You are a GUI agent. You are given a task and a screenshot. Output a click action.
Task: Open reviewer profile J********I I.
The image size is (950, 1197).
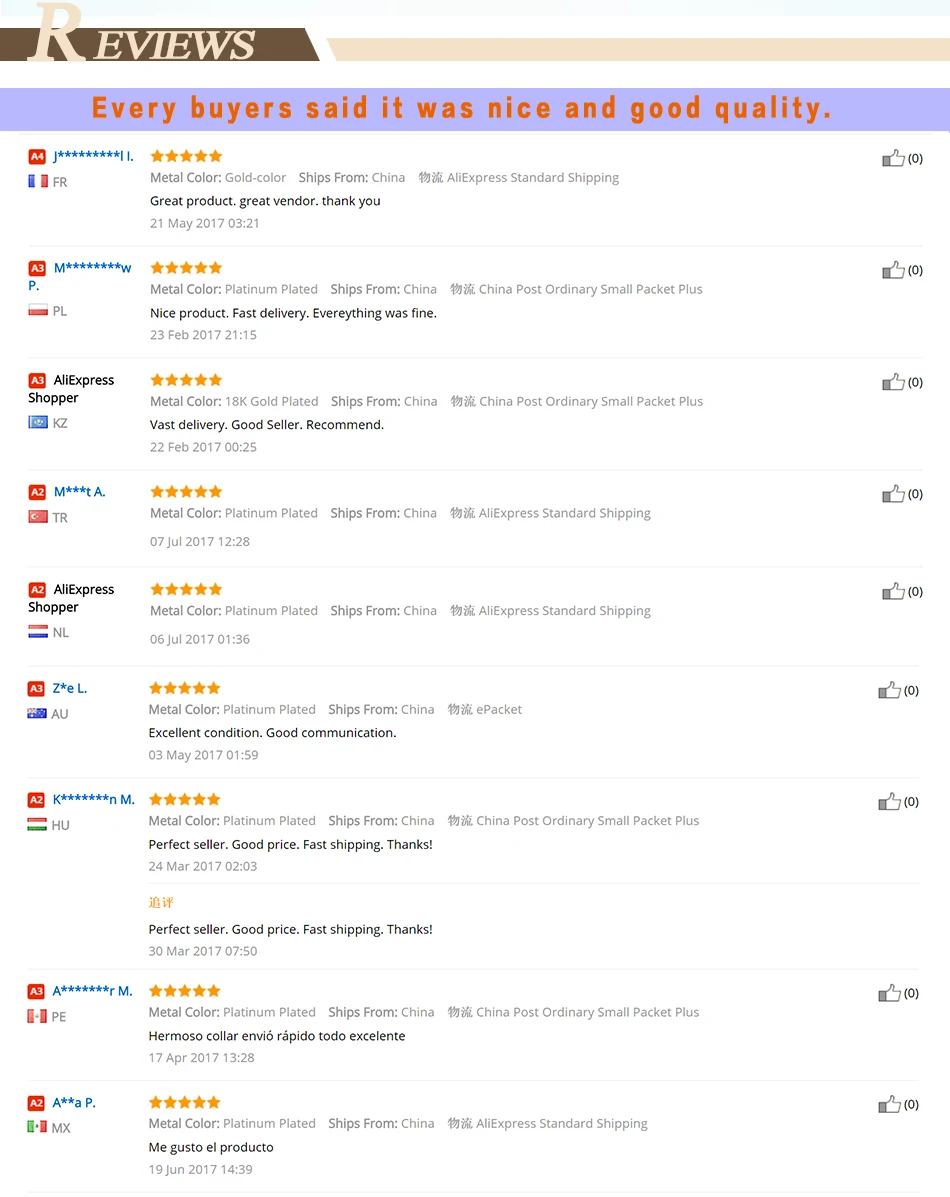[x=93, y=156]
